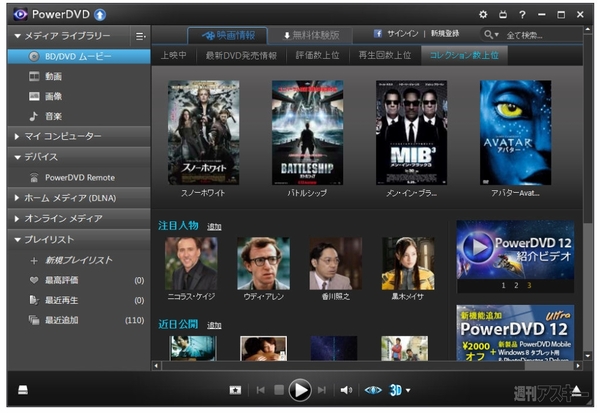Click the horizontal scrollbar right arrow
The height and width of the screenshot is (413, 600).
[x=578, y=366]
